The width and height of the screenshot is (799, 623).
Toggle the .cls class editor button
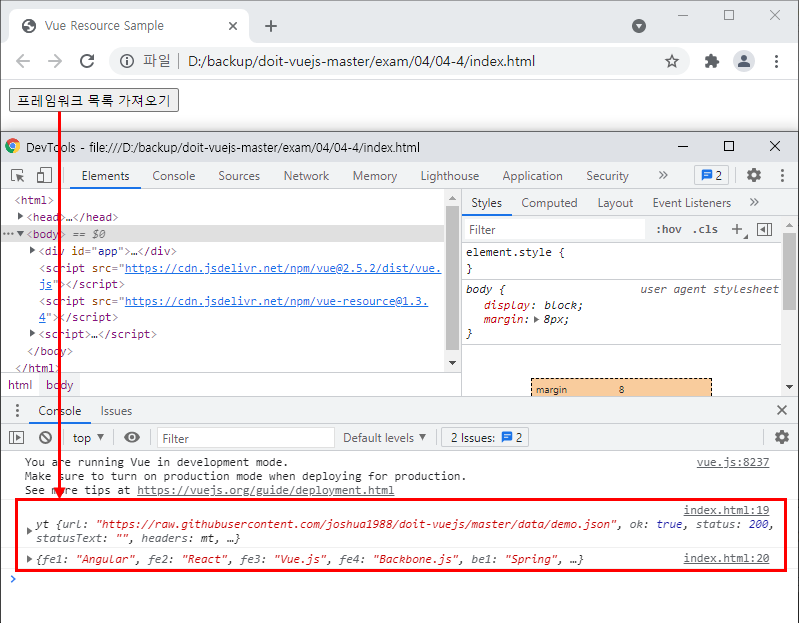point(705,230)
